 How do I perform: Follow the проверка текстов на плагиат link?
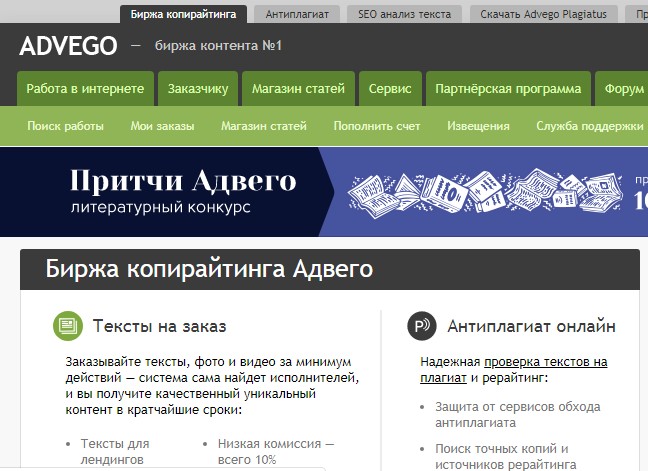tap(514, 370)
